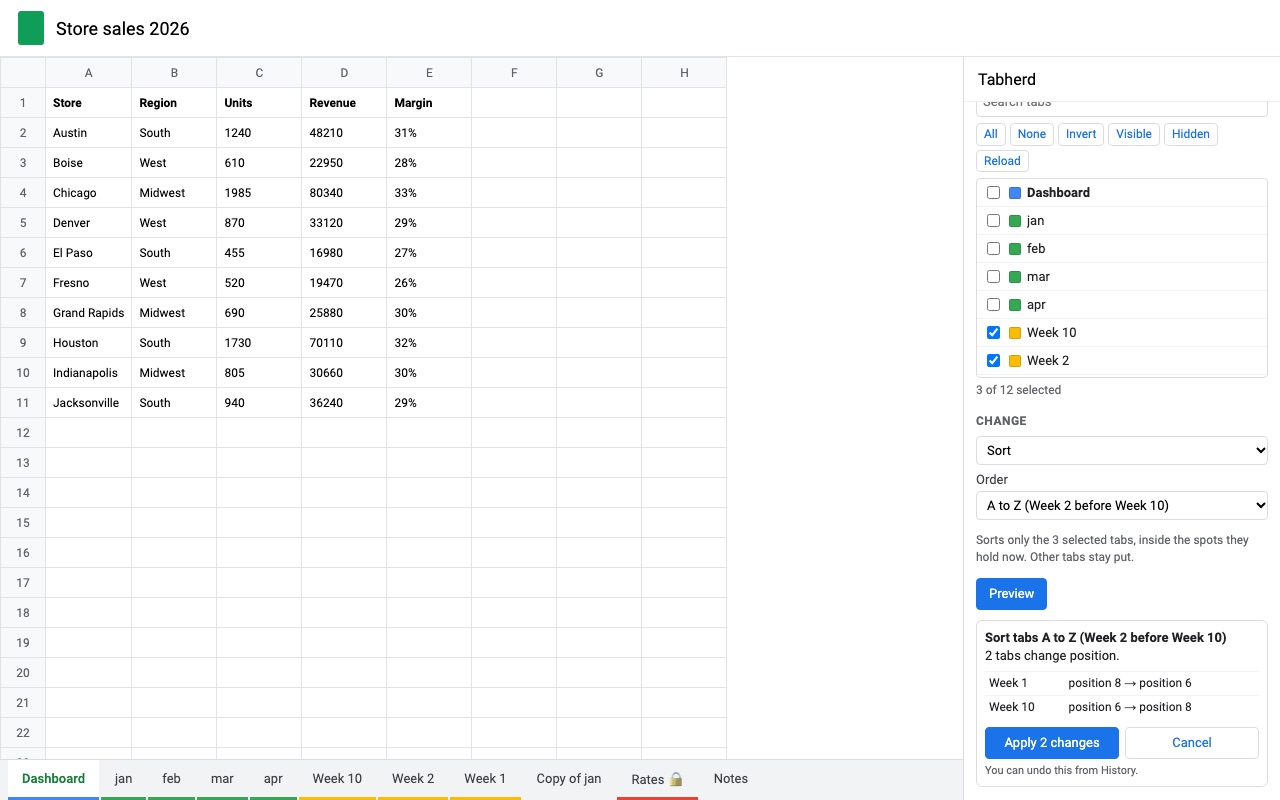
Task: Click the None selection button
Action: tap(1032, 134)
